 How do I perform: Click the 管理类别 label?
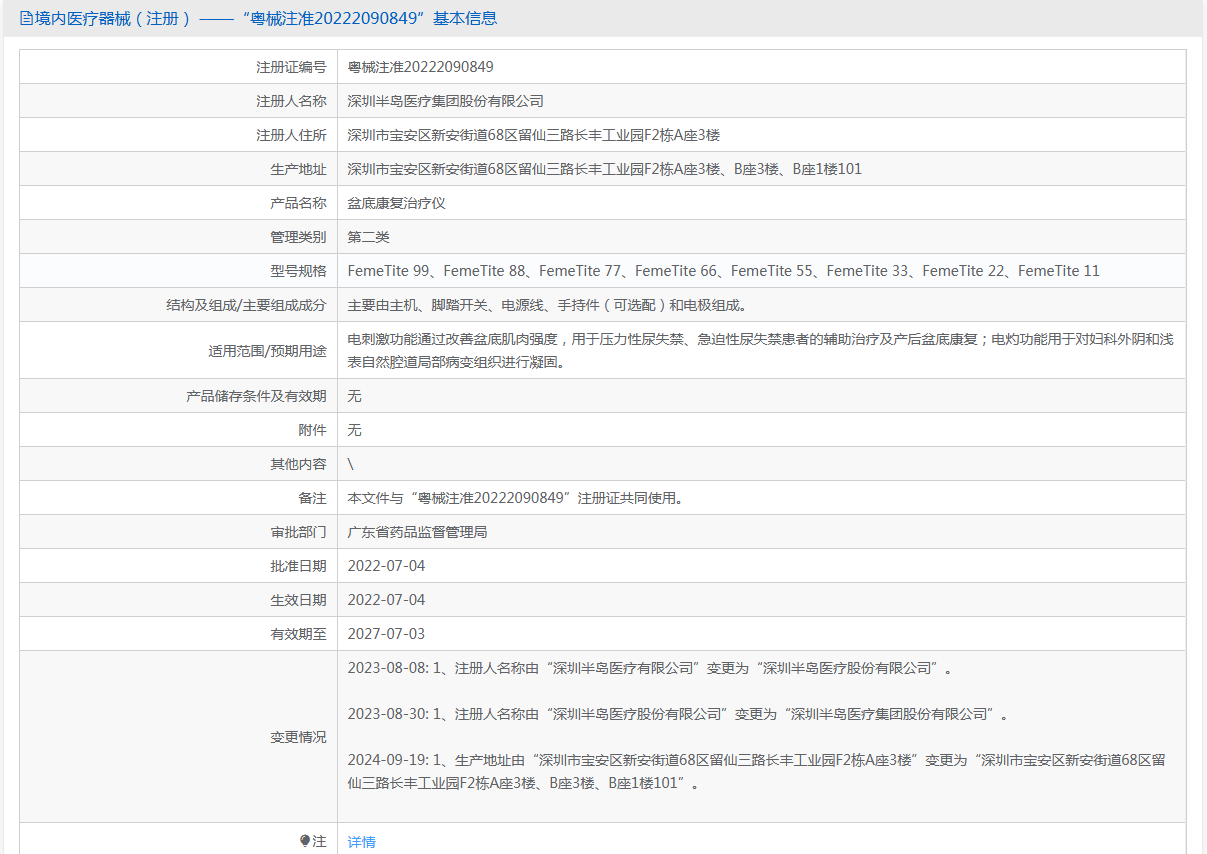pyautogui.click(x=298, y=237)
